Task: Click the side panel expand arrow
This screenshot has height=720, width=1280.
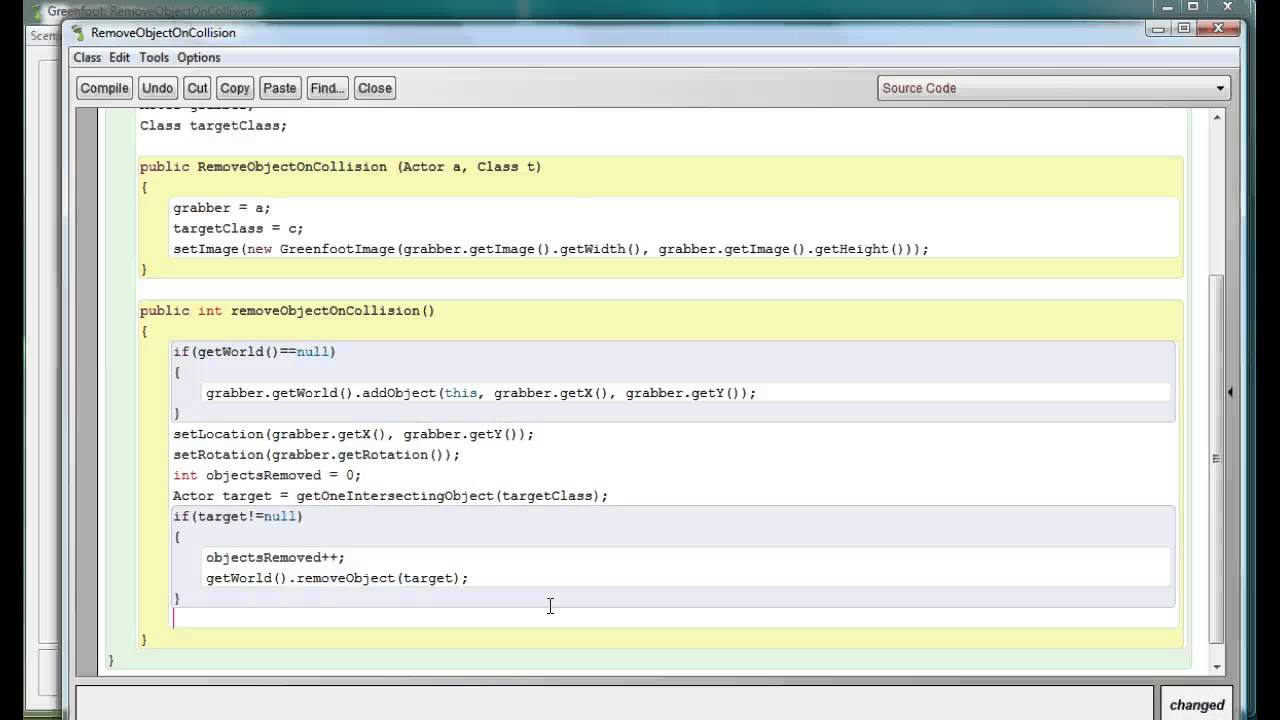Action: (1230, 392)
